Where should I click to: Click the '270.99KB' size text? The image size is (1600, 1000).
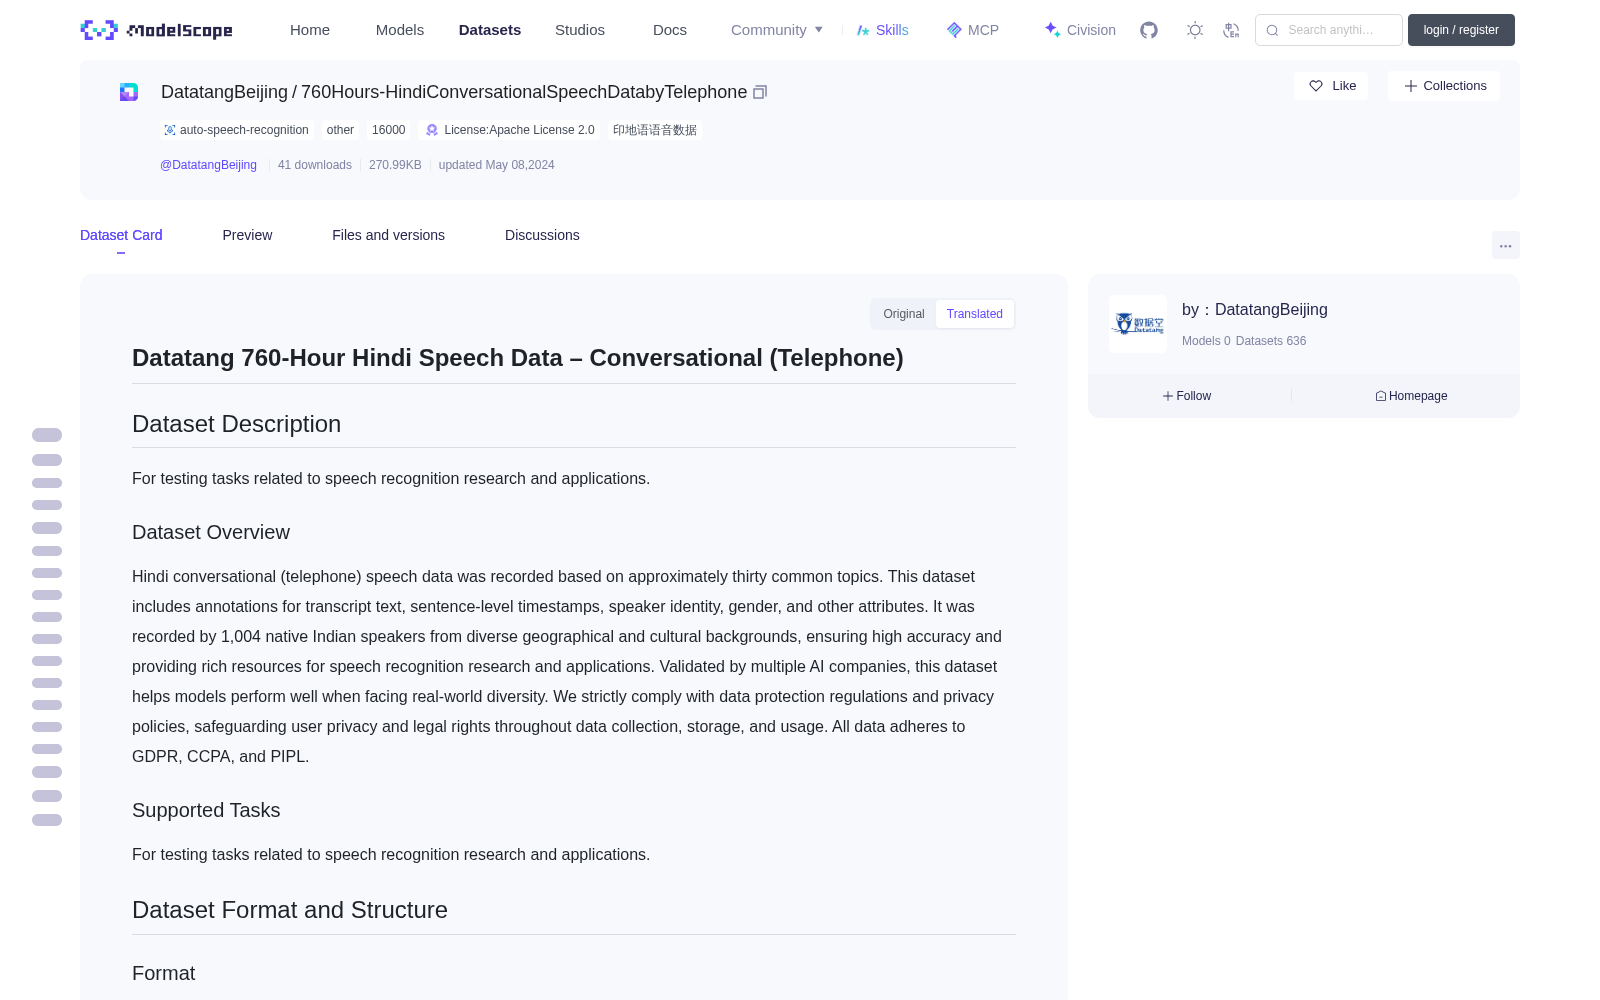(x=395, y=165)
